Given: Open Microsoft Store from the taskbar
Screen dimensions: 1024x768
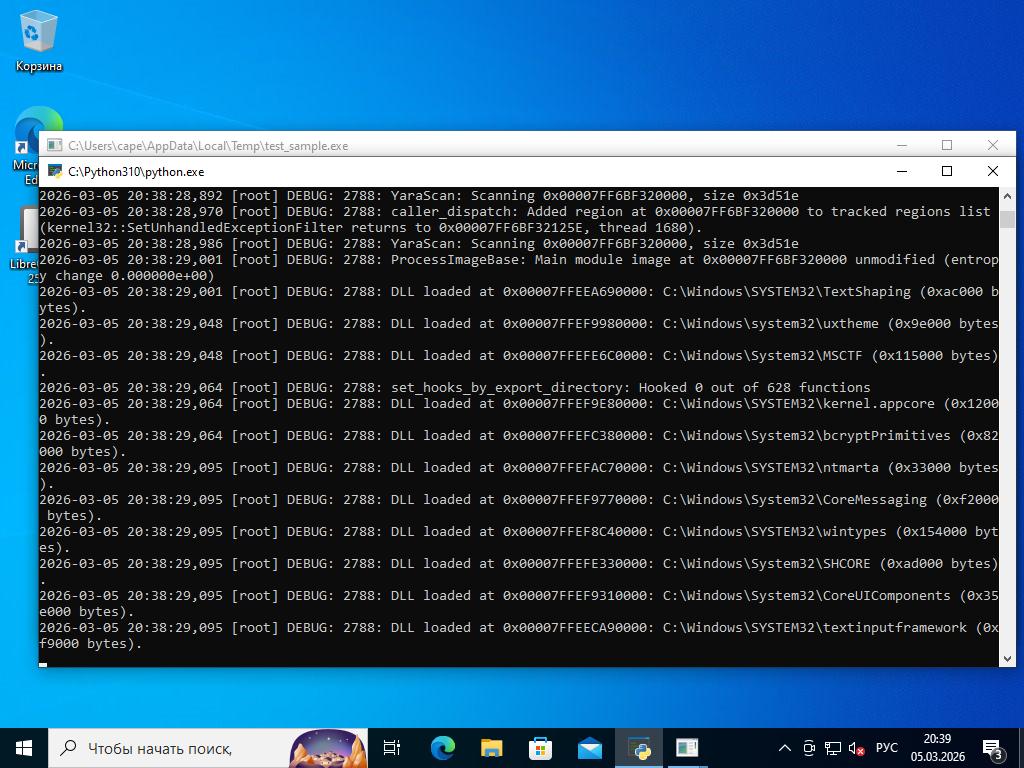Looking at the screenshot, I should pos(540,748).
